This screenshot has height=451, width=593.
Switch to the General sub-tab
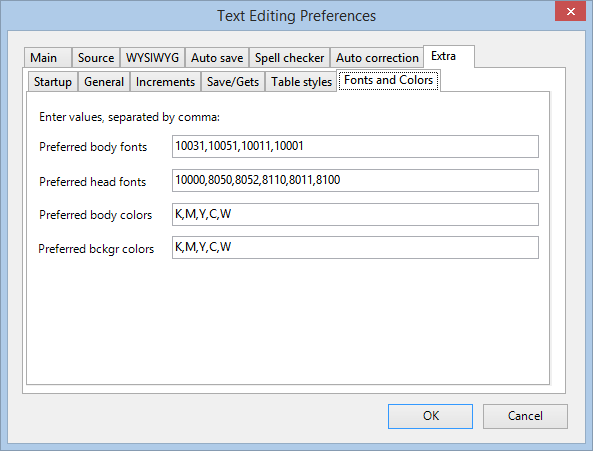(104, 82)
